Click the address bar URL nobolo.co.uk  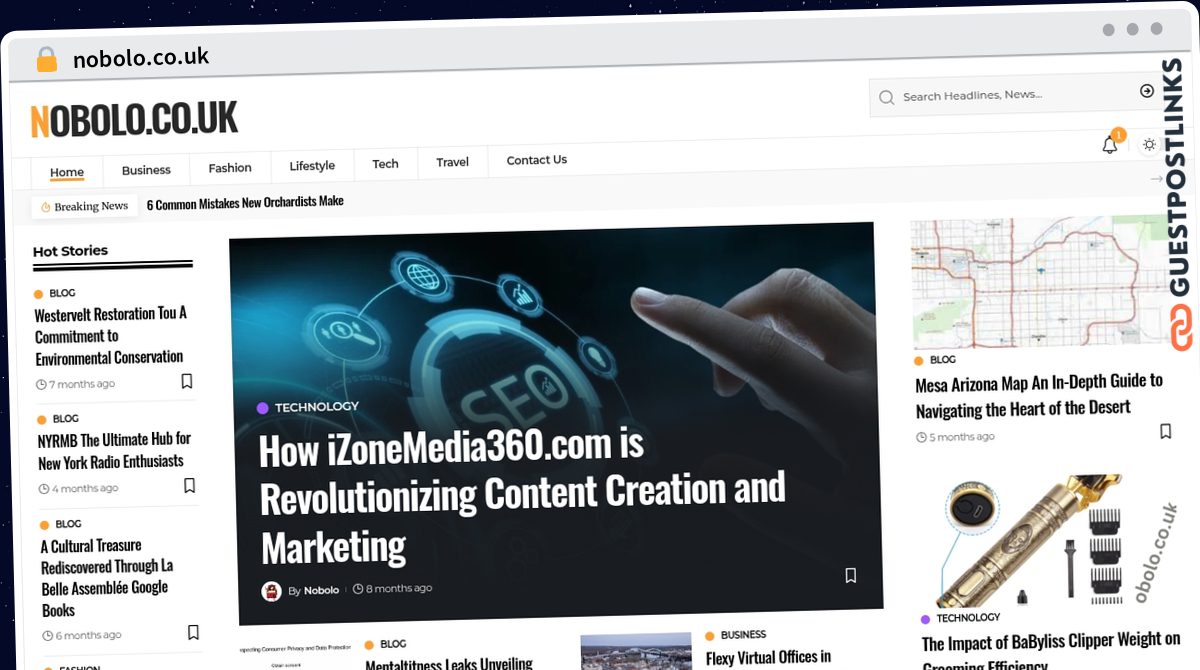(141, 58)
